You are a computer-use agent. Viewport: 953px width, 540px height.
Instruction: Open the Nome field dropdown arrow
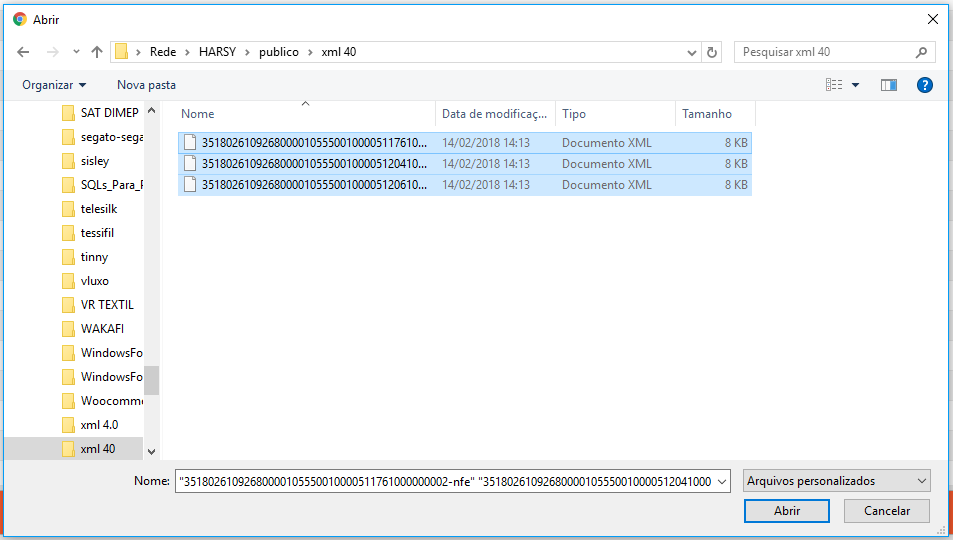point(722,482)
